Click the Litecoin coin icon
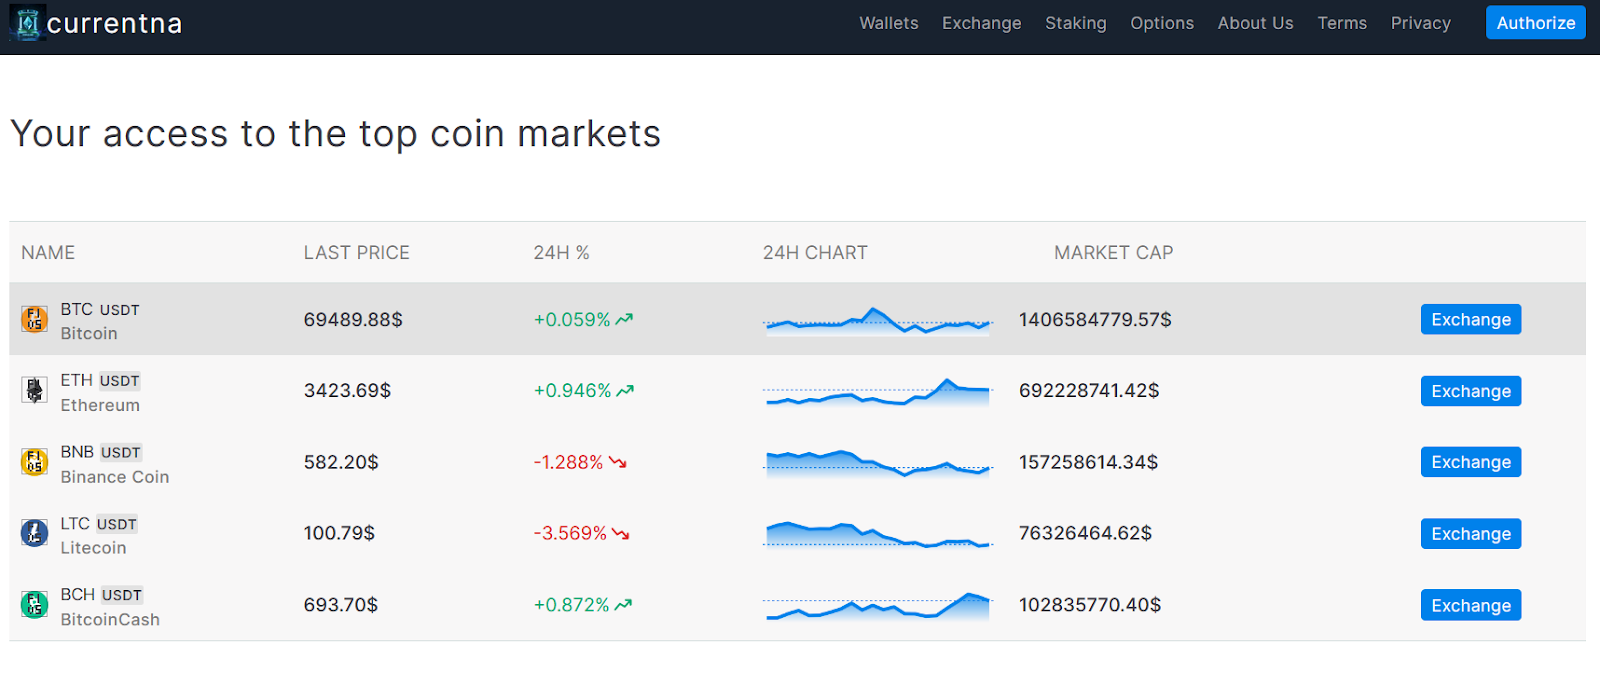The height and width of the screenshot is (686, 1600). [35, 533]
